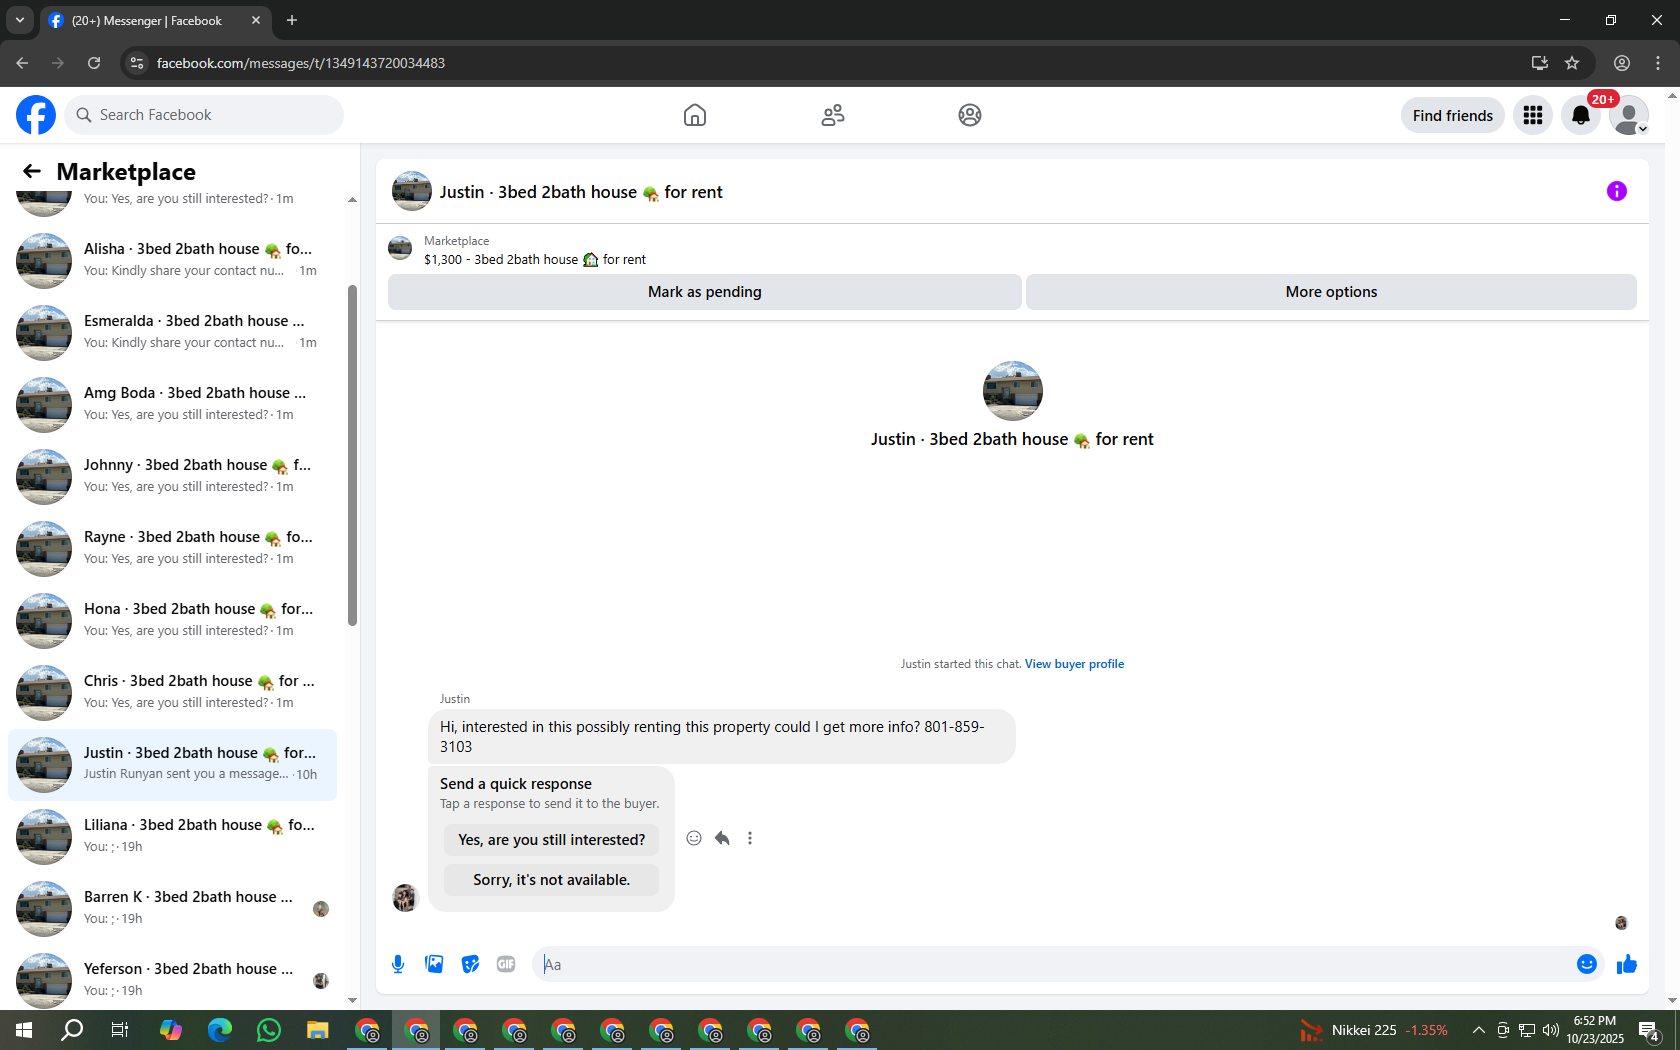
Task: Click More options button for listing
Action: point(1331,292)
